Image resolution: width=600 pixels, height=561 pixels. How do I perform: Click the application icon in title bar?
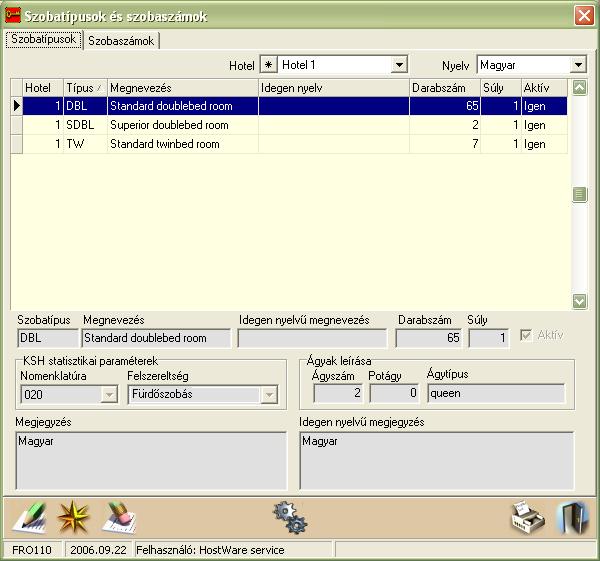tap(13, 16)
